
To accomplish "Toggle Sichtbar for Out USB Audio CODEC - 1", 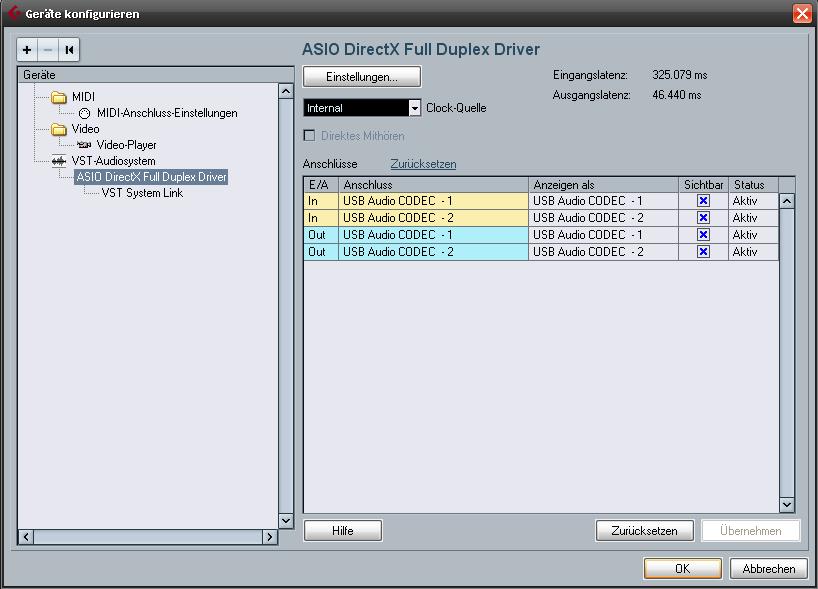I will tap(703, 235).
